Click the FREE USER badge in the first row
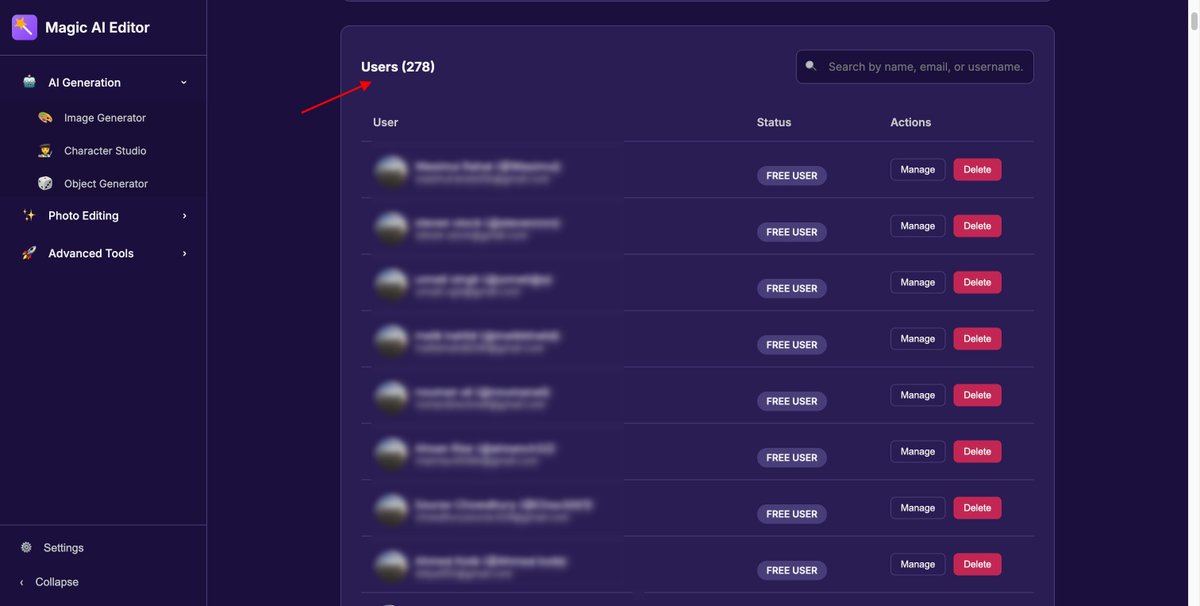The height and width of the screenshot is (606, 1200). click(792, 176)
